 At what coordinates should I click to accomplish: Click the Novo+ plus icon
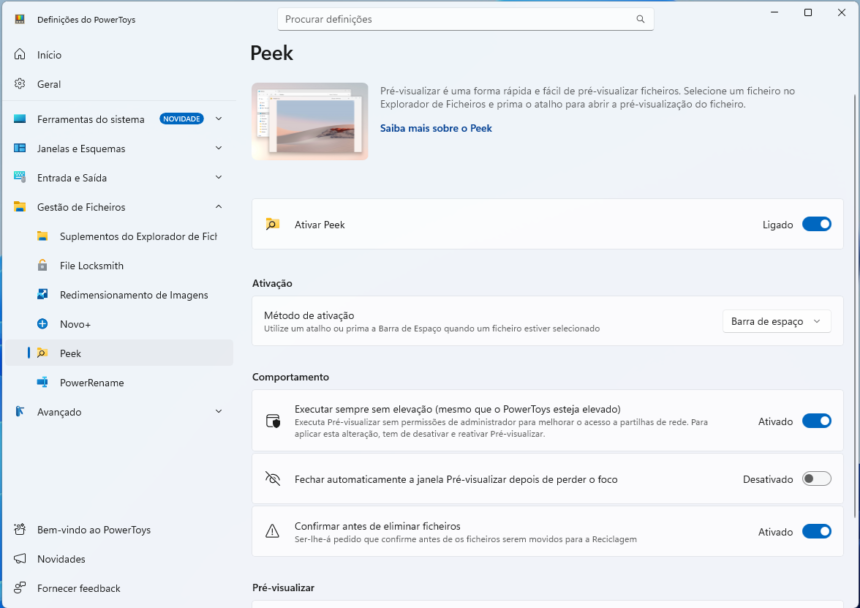(42, 324)
